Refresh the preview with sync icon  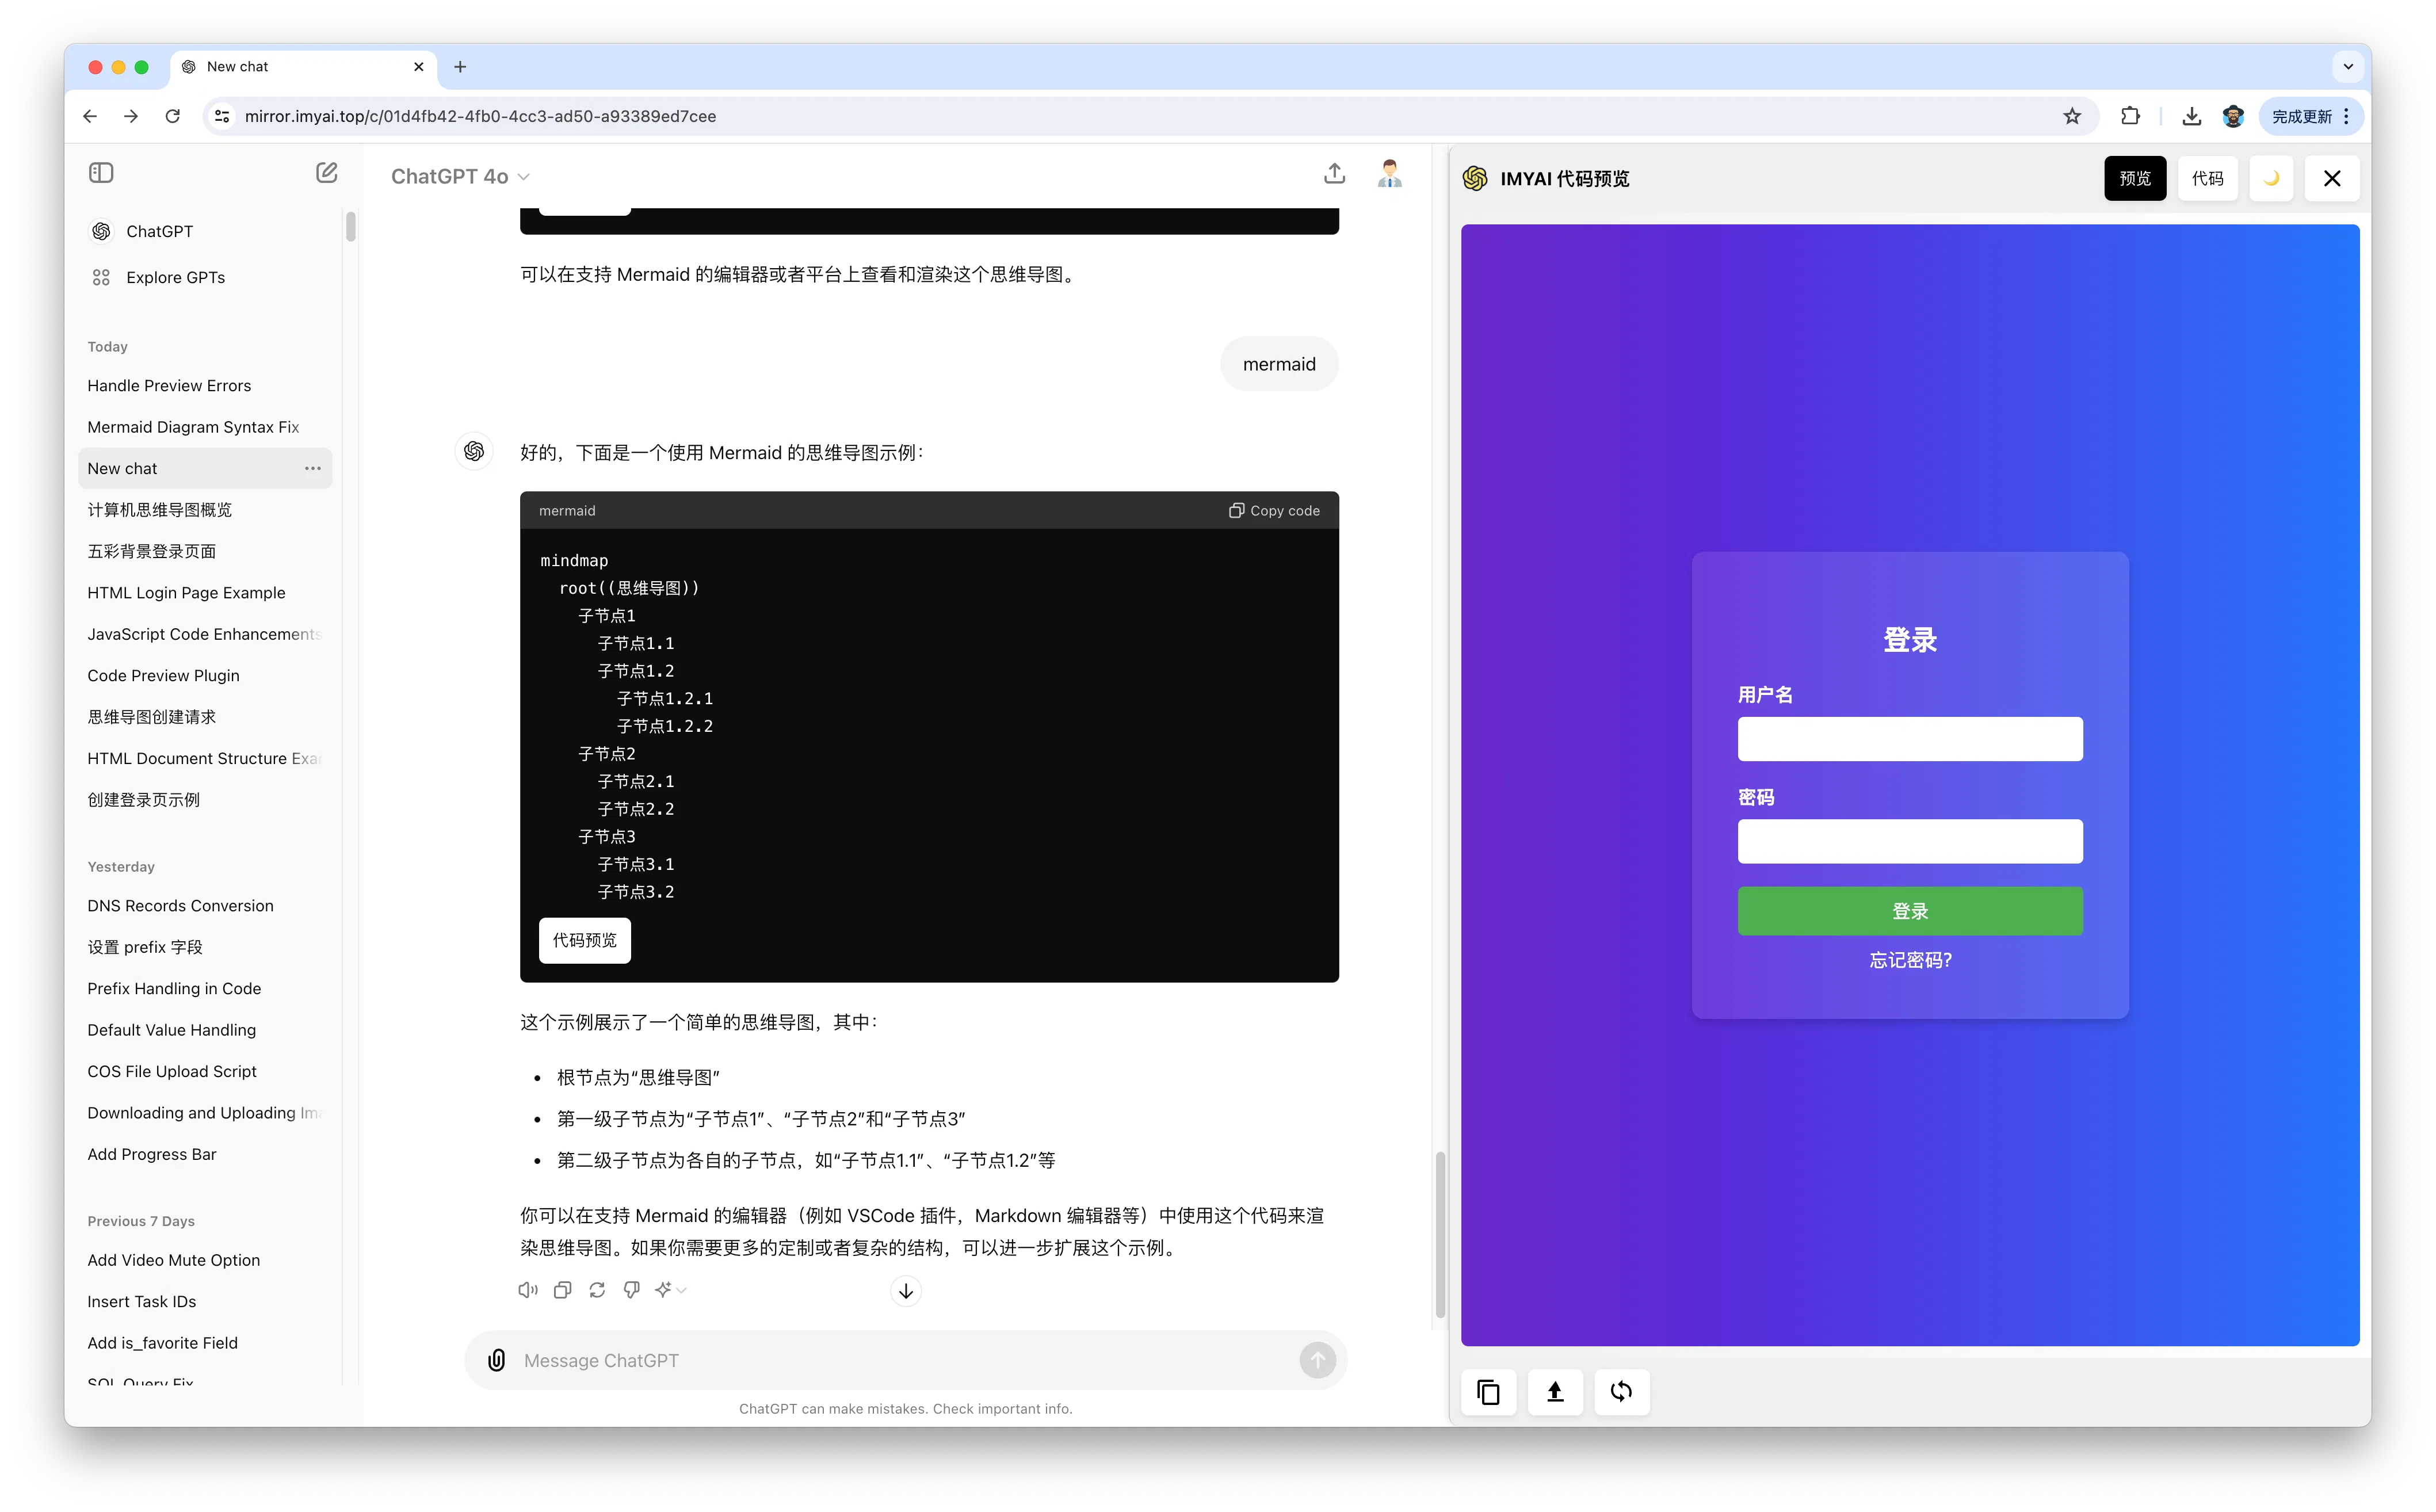(x=1621, y=1392)
